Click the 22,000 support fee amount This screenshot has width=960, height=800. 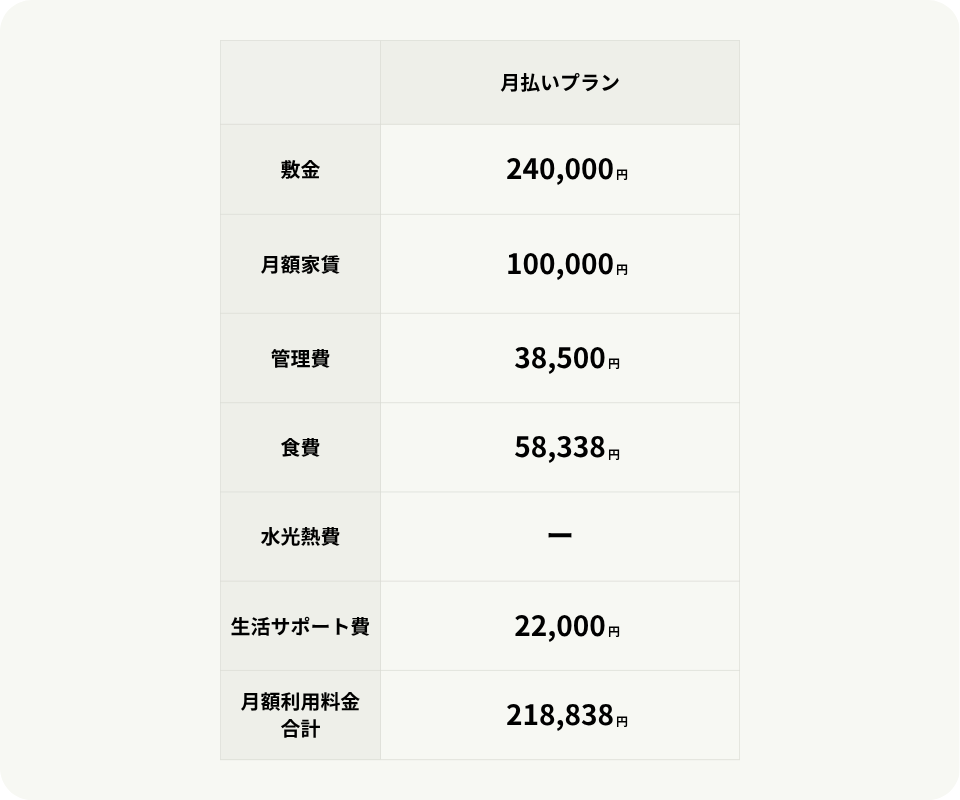point(559,627)
